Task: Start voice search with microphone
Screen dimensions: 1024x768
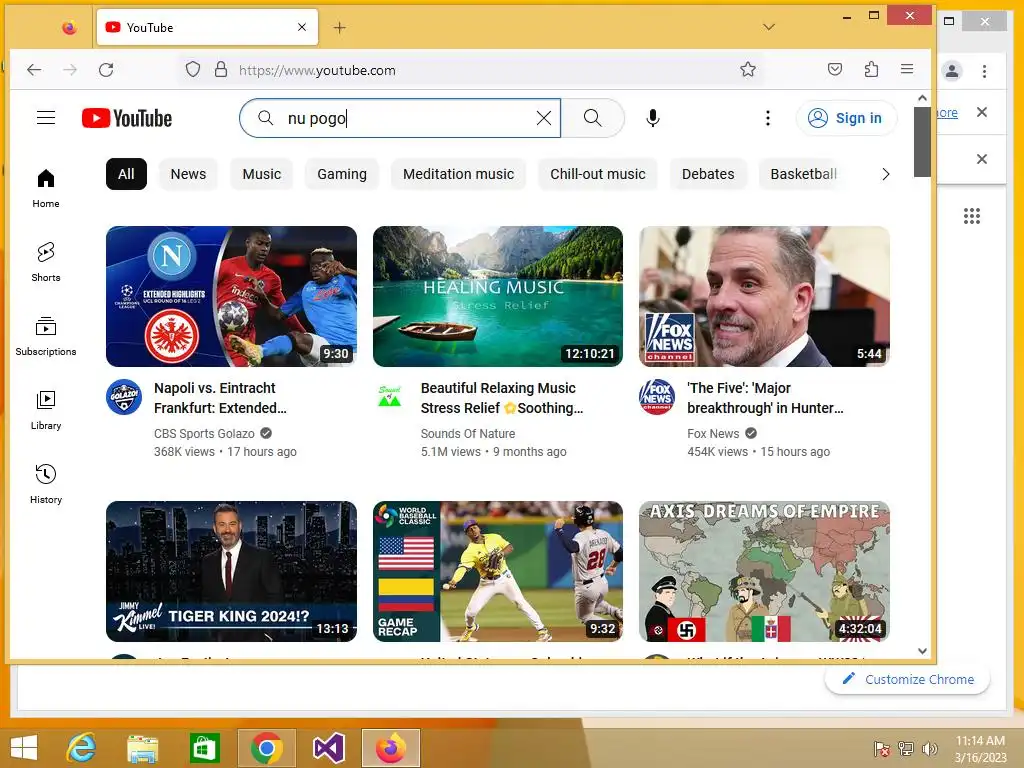Action: pyautogui.click(x=652, y=118)
